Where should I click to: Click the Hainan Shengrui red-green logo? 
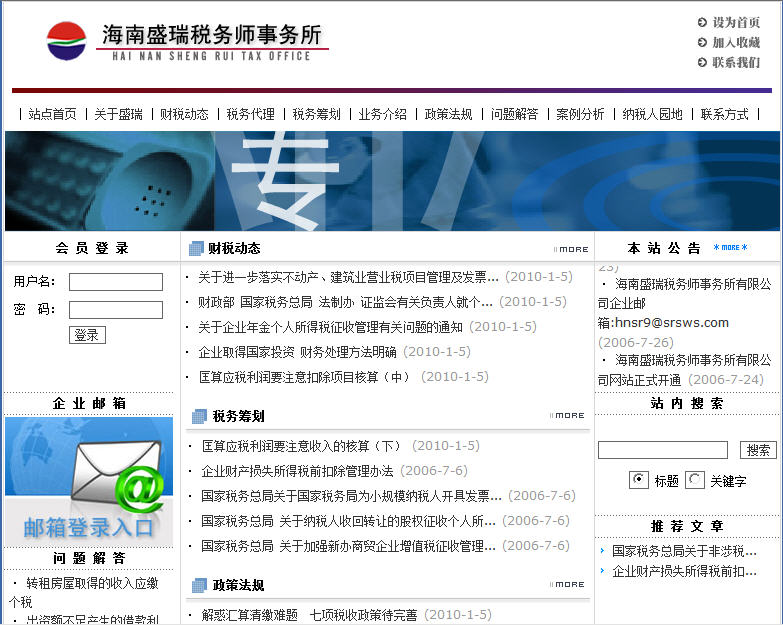[66, 41]
